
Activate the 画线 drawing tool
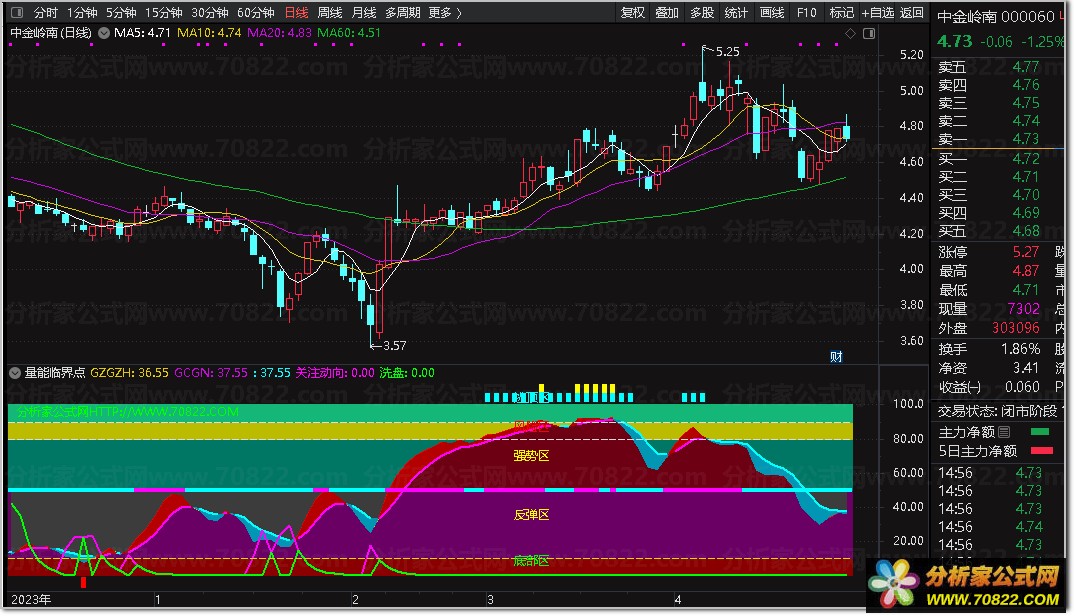click(x=772, y=12)
